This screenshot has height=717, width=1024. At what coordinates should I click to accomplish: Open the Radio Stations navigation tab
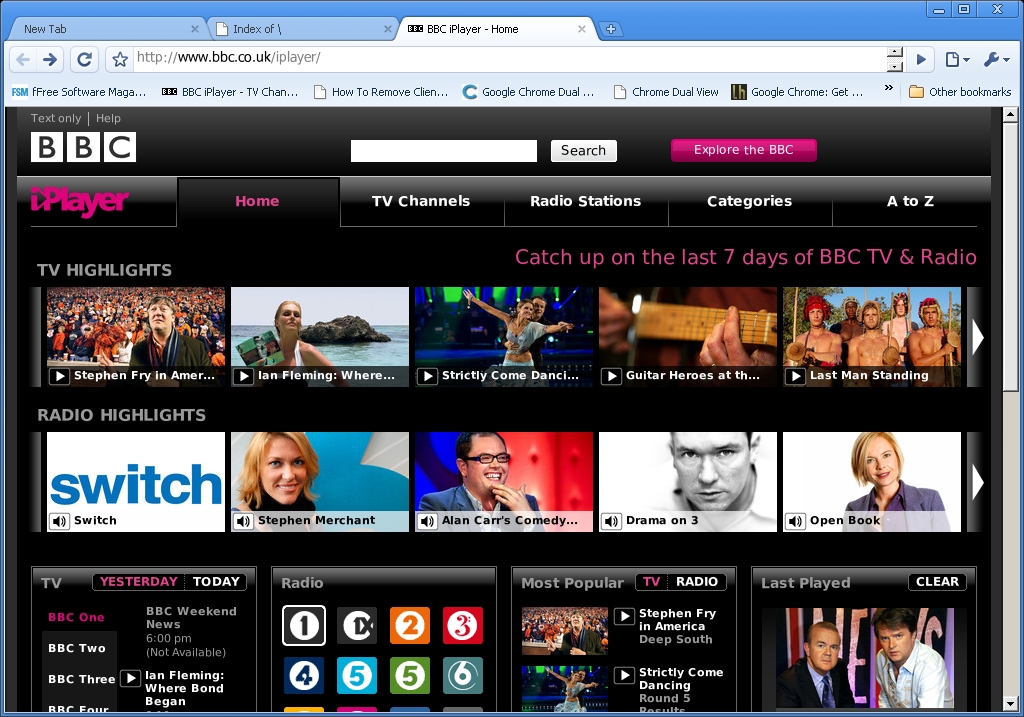(586, 201)
